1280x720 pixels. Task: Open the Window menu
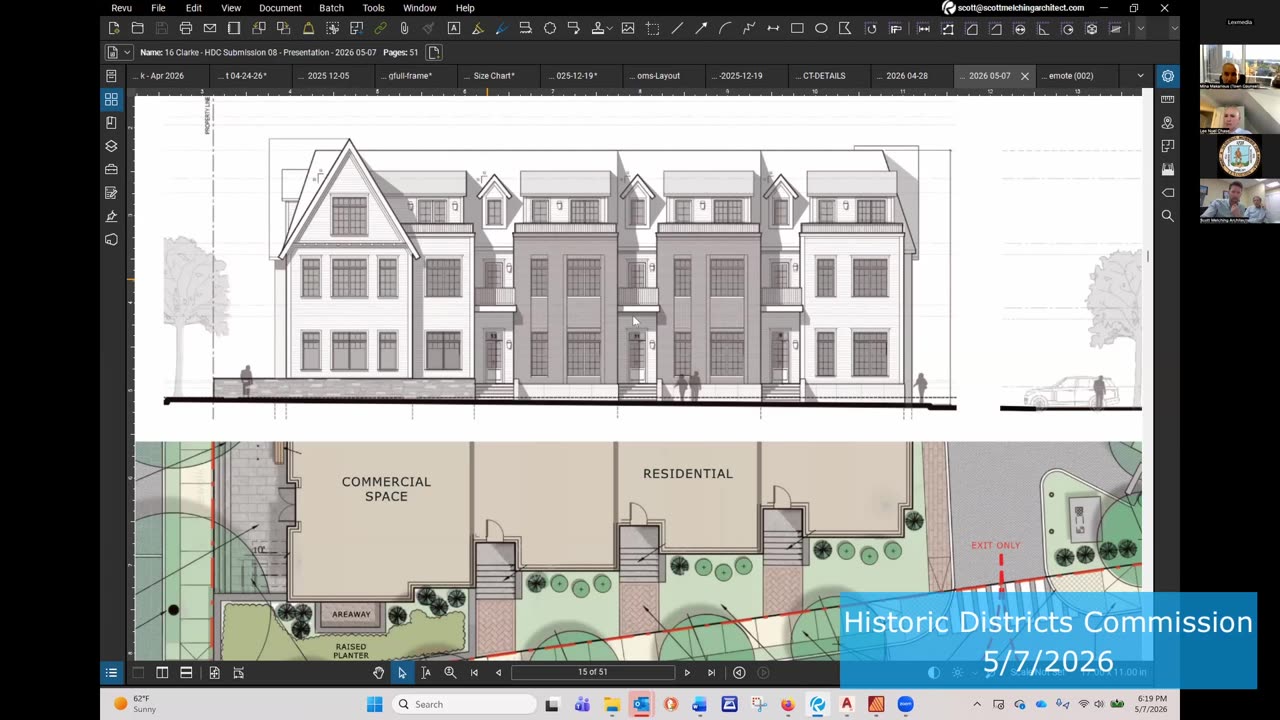tap(419, 8)
